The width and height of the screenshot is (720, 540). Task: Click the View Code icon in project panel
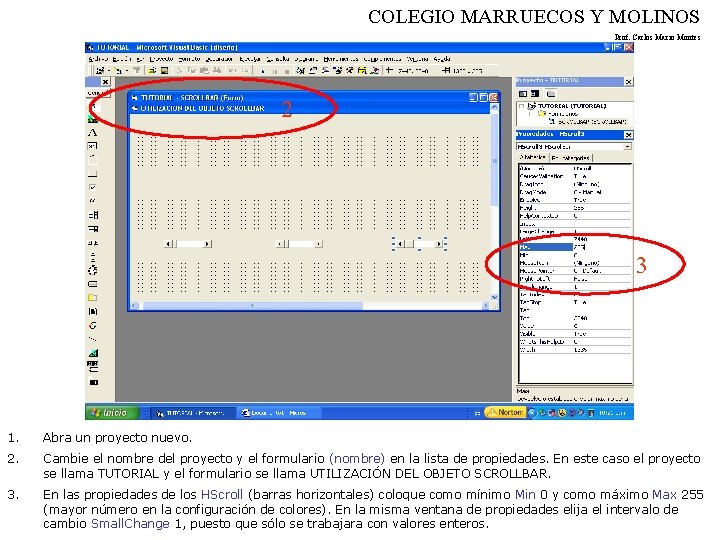coord(523,94)
